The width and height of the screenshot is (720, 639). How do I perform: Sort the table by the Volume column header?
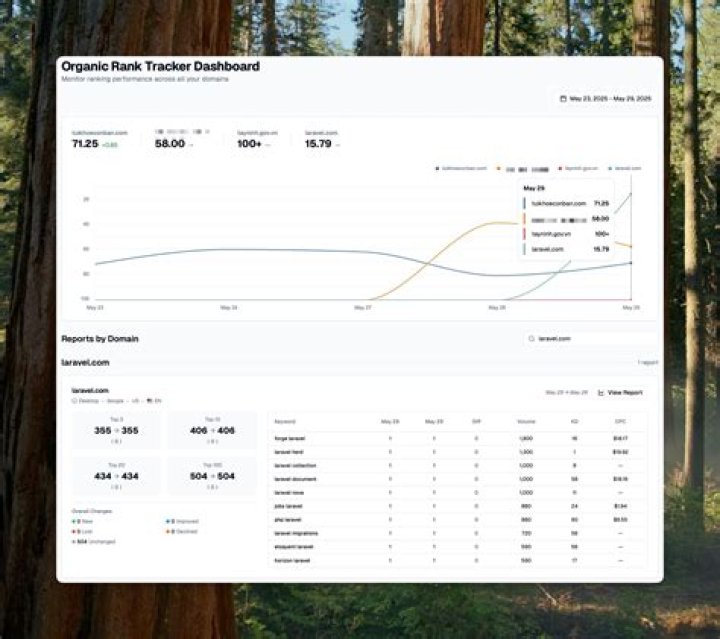526,422
